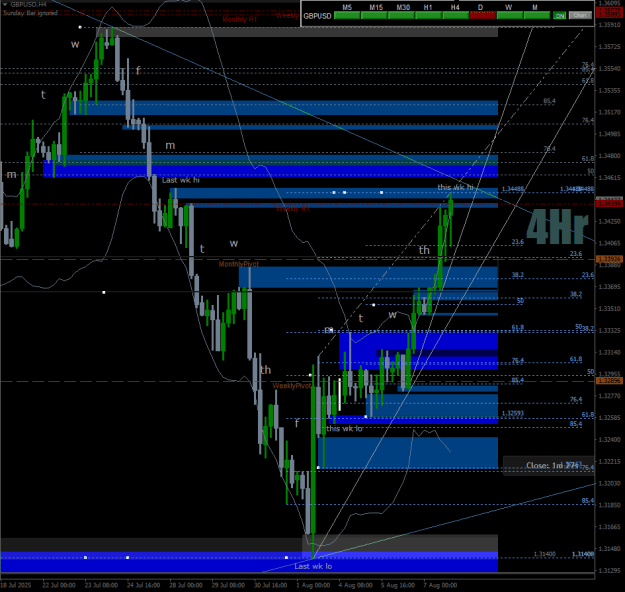Click the large 4Hr timeframe label
625x592 pixels.
tap(557, 228)
